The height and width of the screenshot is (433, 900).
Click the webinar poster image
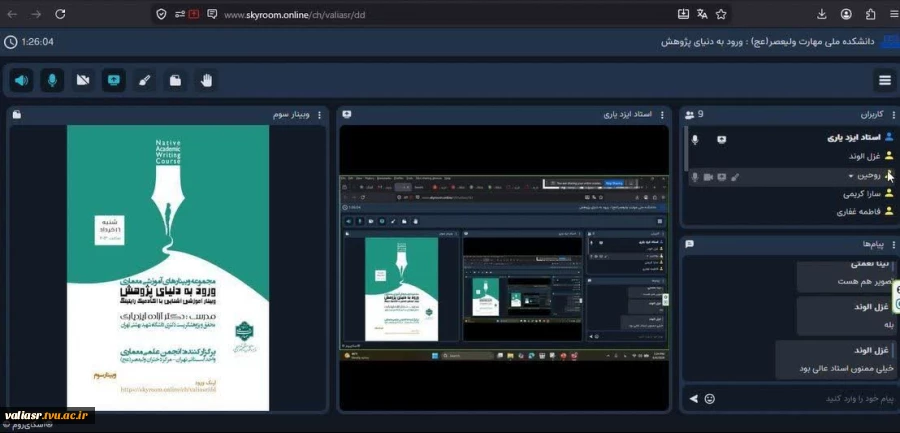tap(168, 268)
